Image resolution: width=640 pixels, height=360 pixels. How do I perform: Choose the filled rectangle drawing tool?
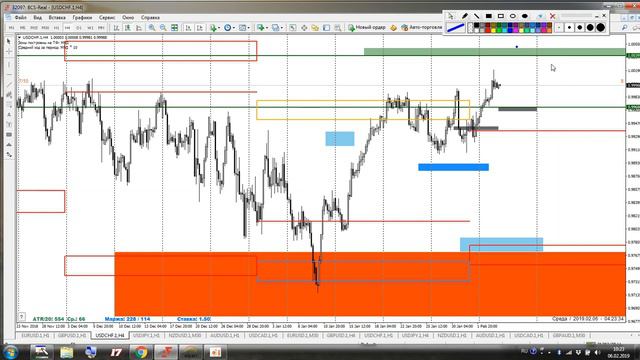click(x=489, y=16)
